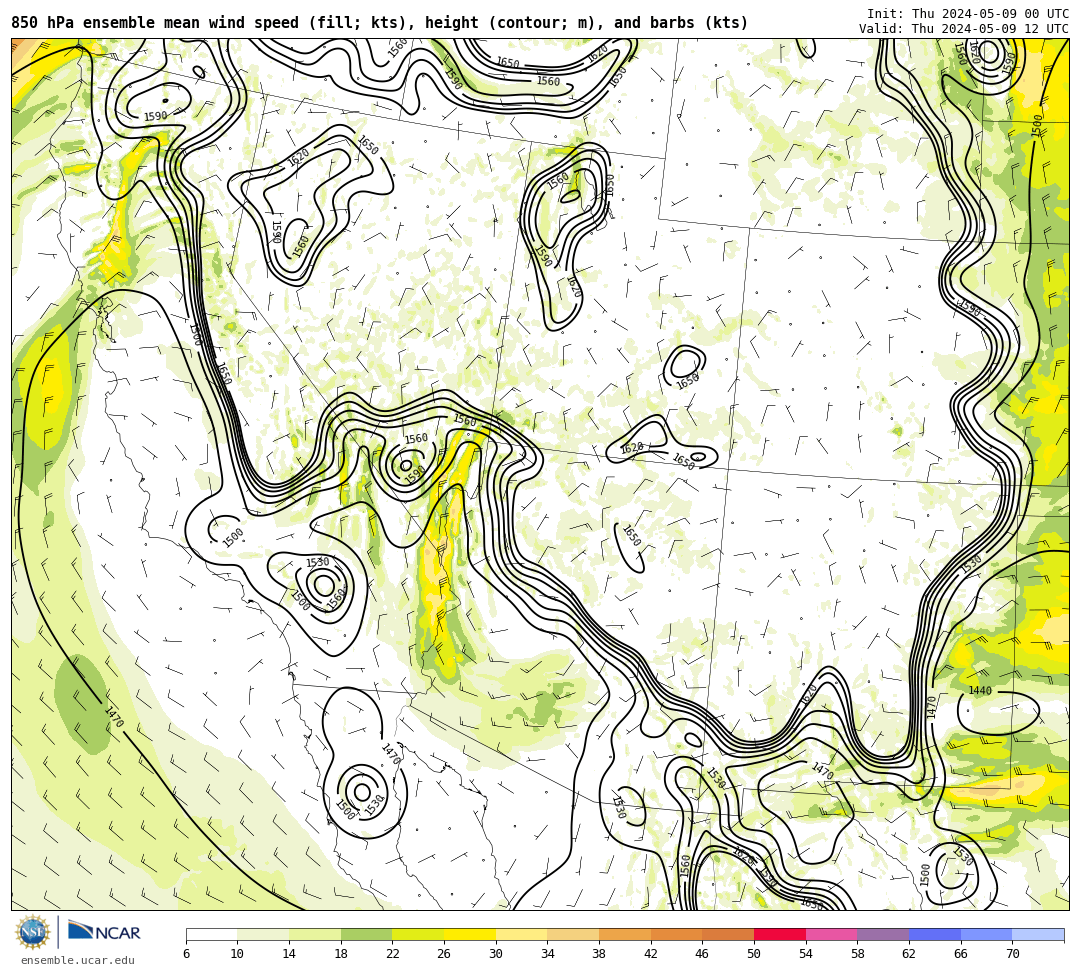Click the colorbar tick label '46'

coord(702,954)
